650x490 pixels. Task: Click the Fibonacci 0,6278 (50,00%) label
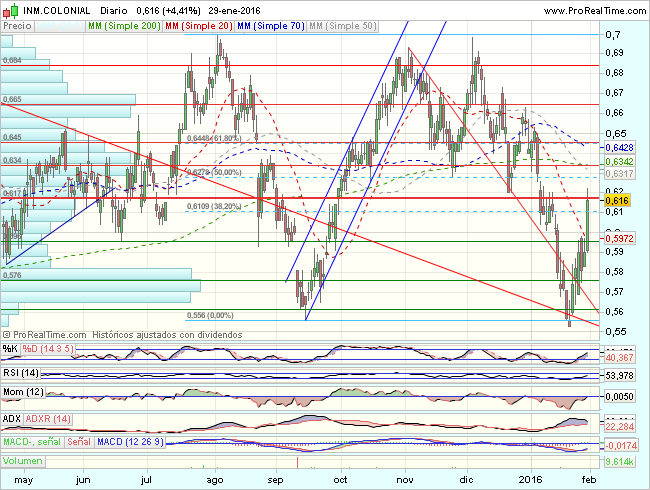click(x=214, y=172)
